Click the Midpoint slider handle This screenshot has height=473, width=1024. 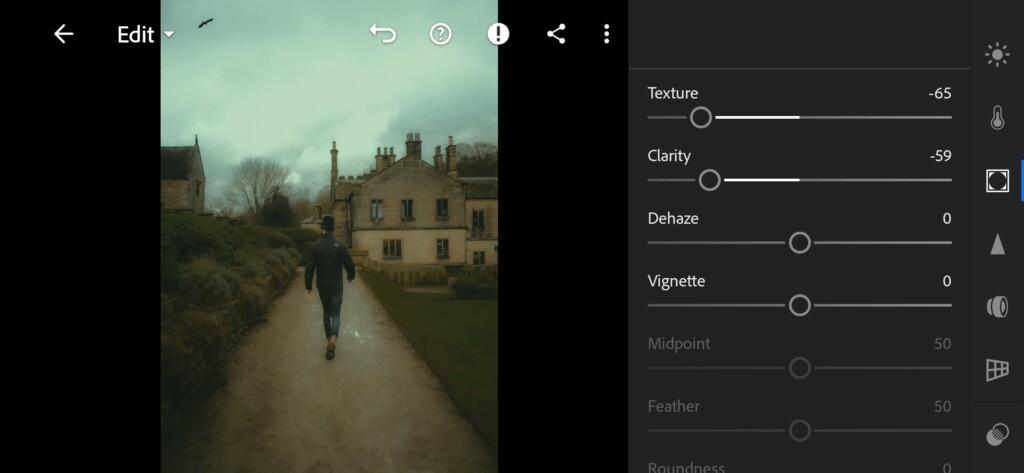(799, 368)
